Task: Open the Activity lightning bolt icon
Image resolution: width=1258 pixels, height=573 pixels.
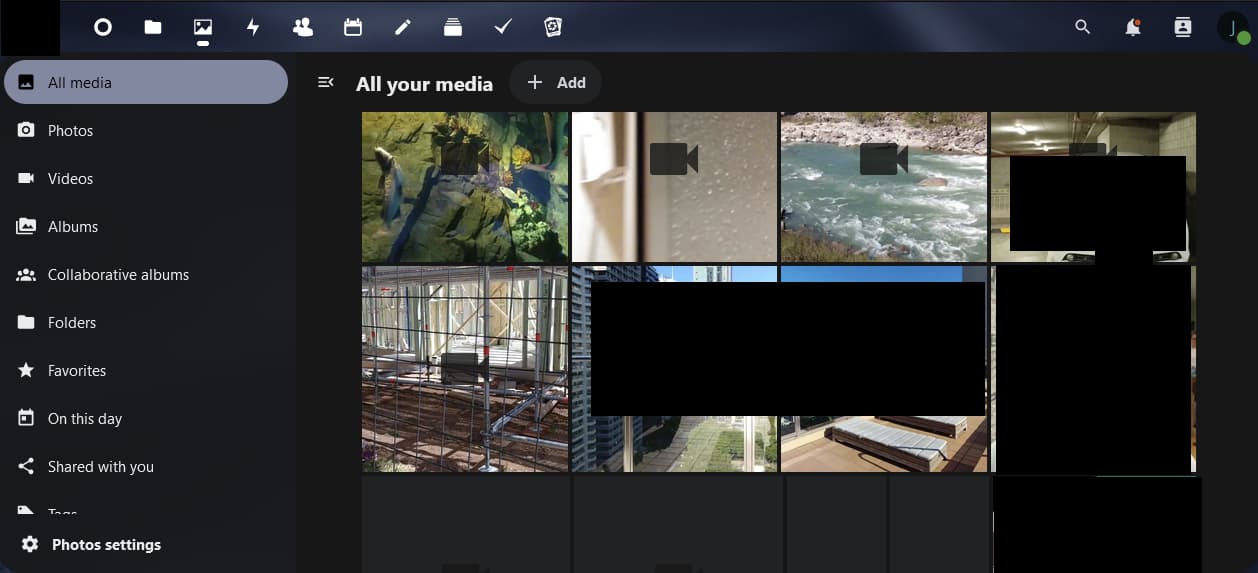Action: coord(253,28)
